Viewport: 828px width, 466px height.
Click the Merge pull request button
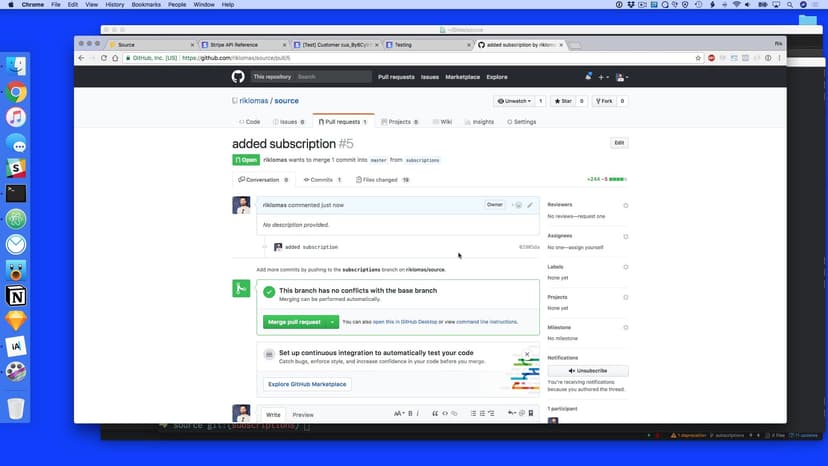(x=294, y=322)
